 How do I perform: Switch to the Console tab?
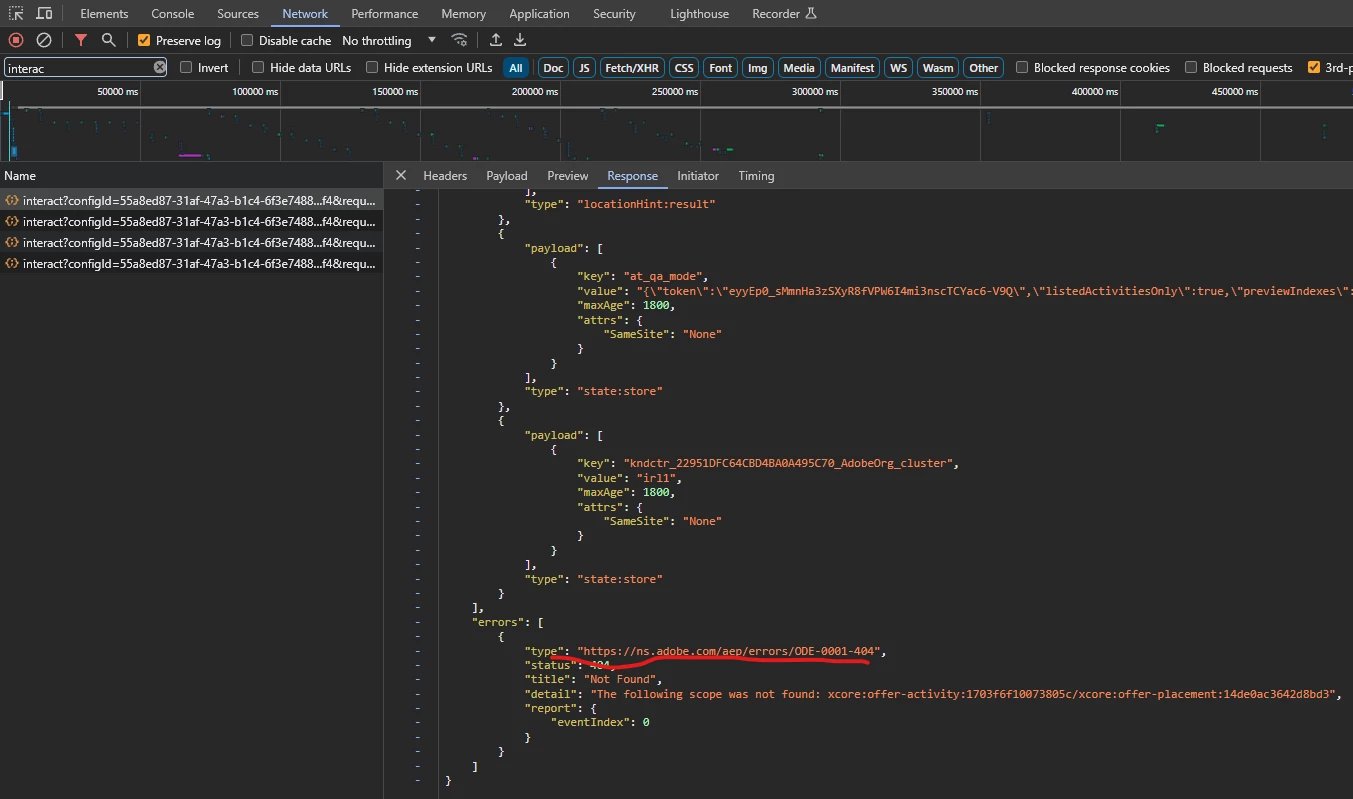click(172, 14)
